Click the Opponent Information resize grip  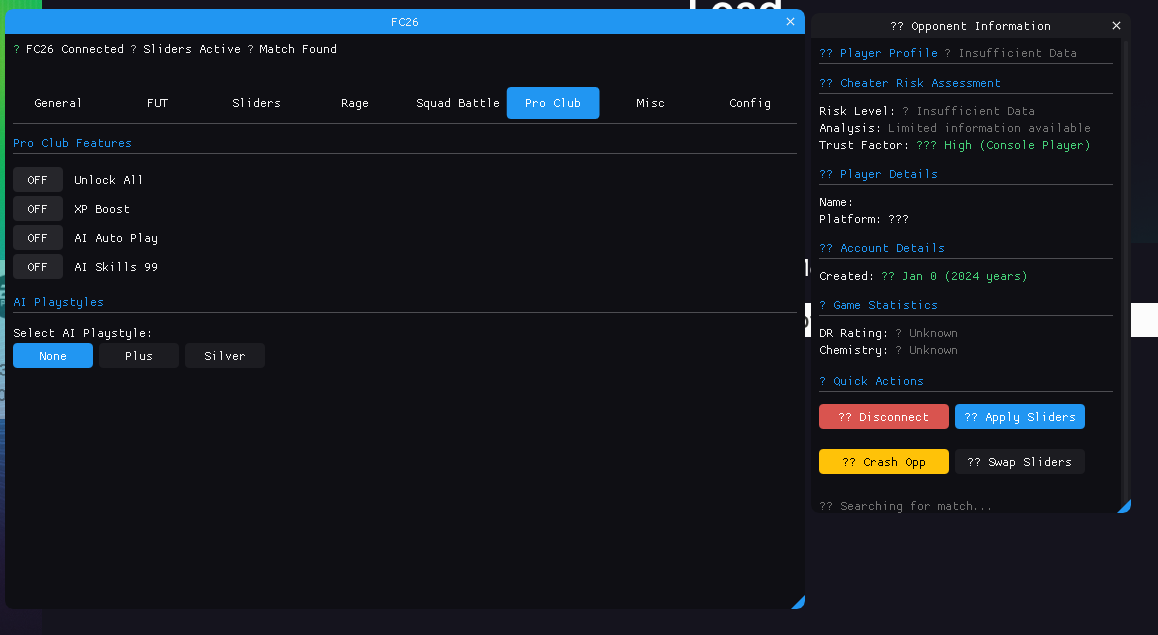(x=1124, y=506)
